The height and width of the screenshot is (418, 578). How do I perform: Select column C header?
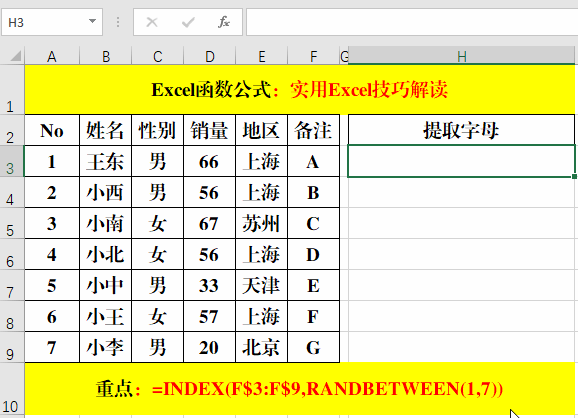coord(157,56)
